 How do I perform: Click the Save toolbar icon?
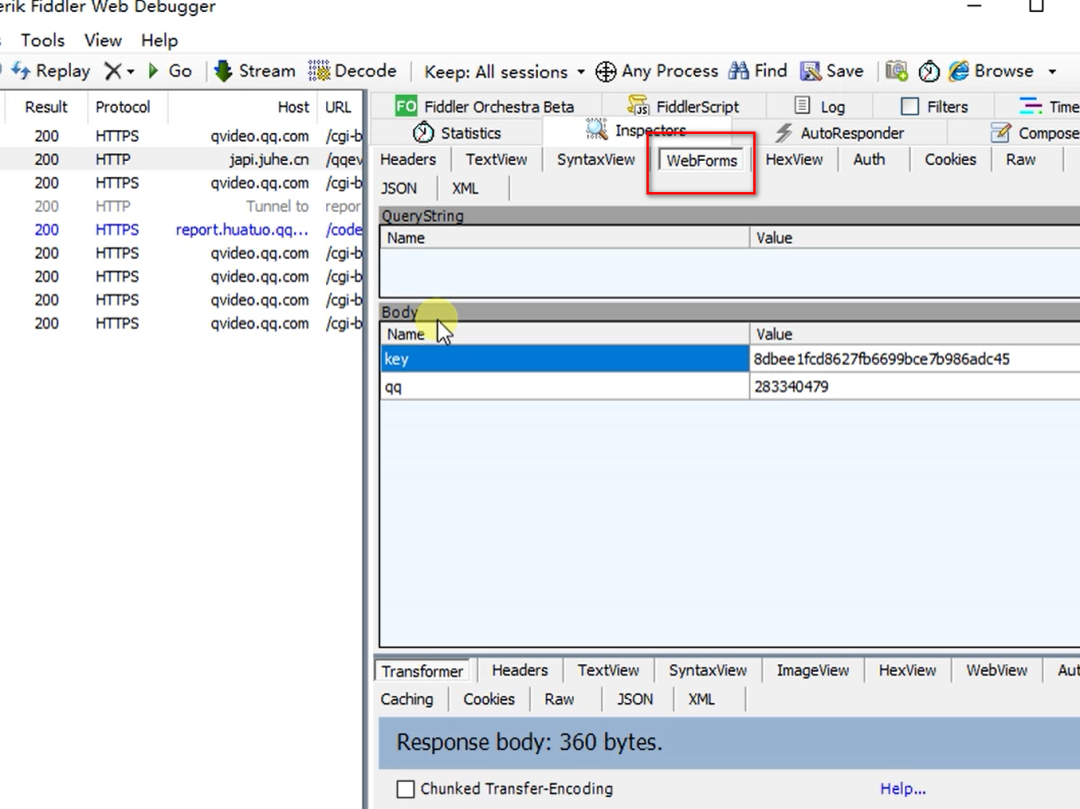810,71
